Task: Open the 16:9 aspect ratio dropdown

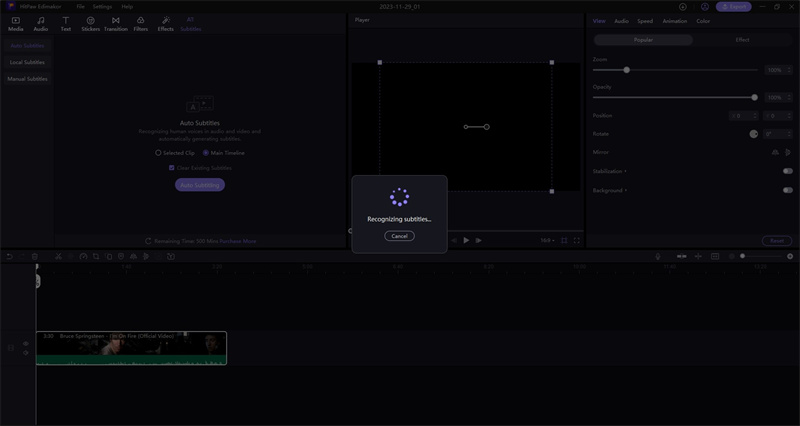Action: coord(547,240)
